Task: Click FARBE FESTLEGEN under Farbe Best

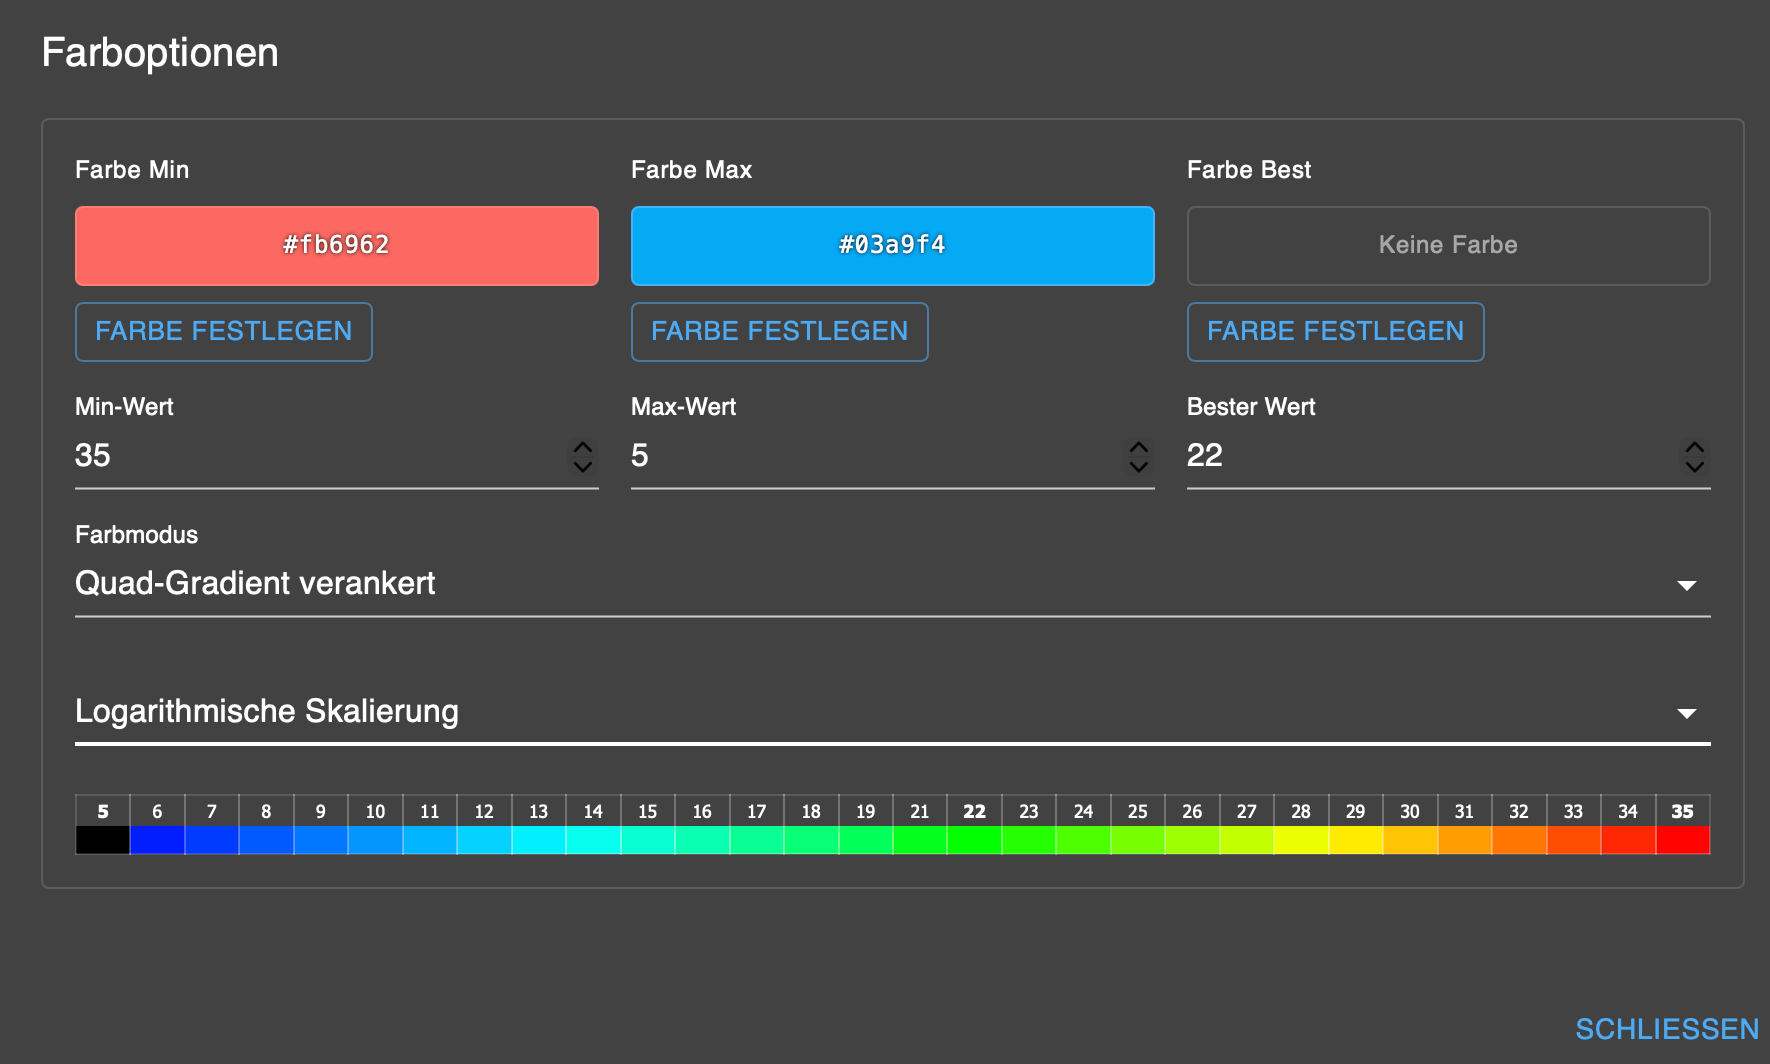Action: pos(1336,332)
